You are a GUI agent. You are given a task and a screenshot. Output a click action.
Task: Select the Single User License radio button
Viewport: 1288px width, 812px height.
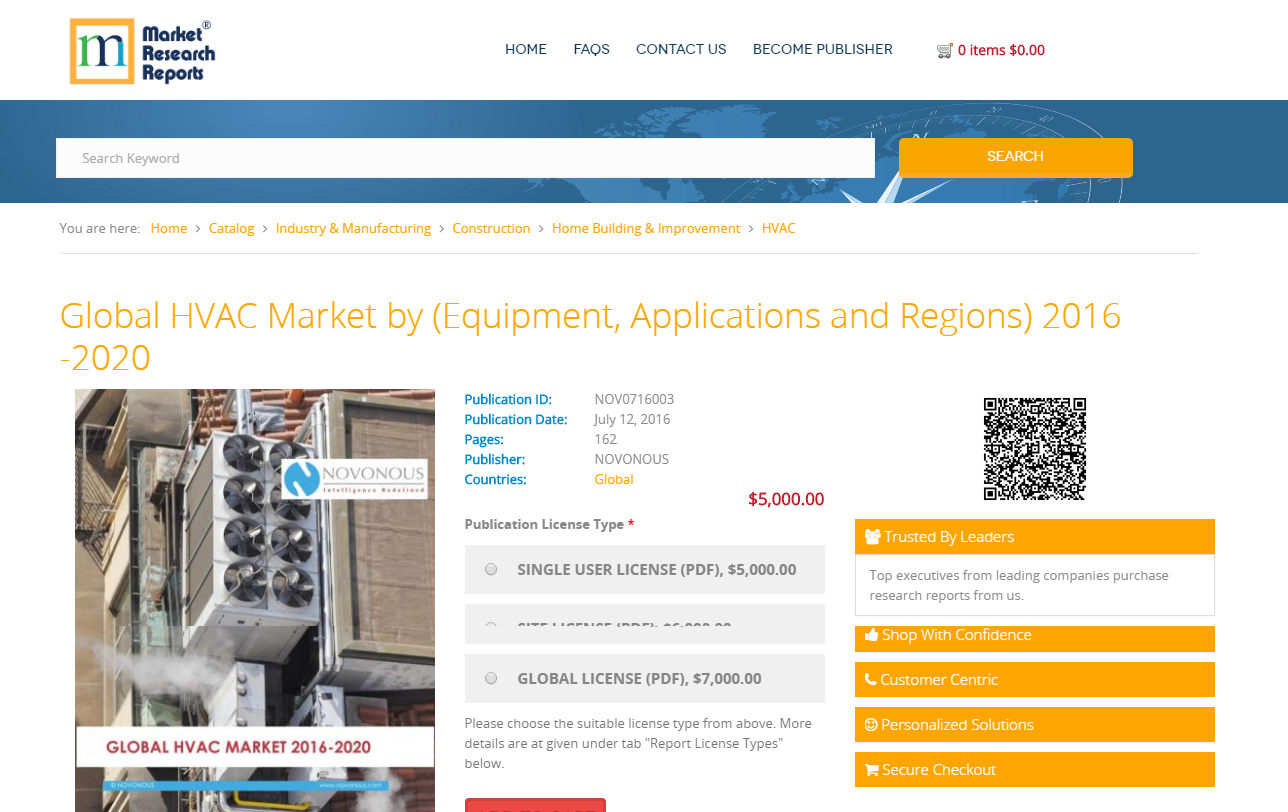pos(491,568)
